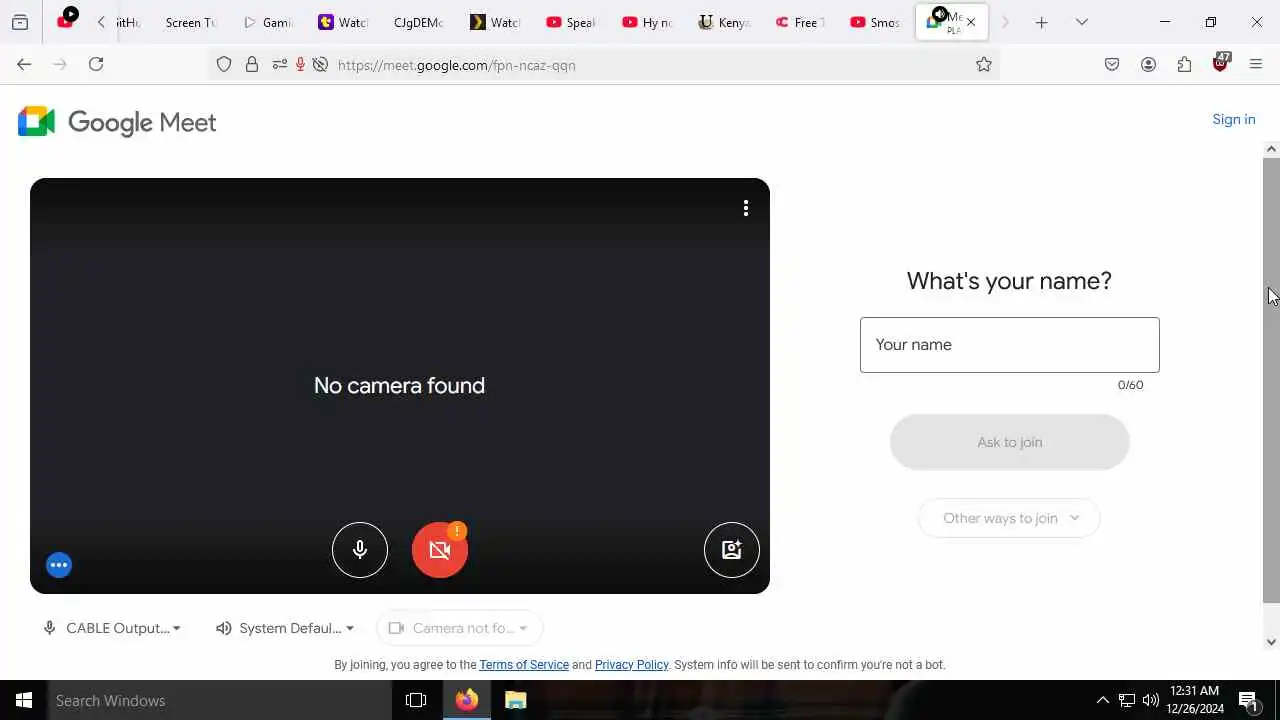Open the Firefox application menu
Viewport: 1280px width, 720px height.
(x=1256, y=64)
